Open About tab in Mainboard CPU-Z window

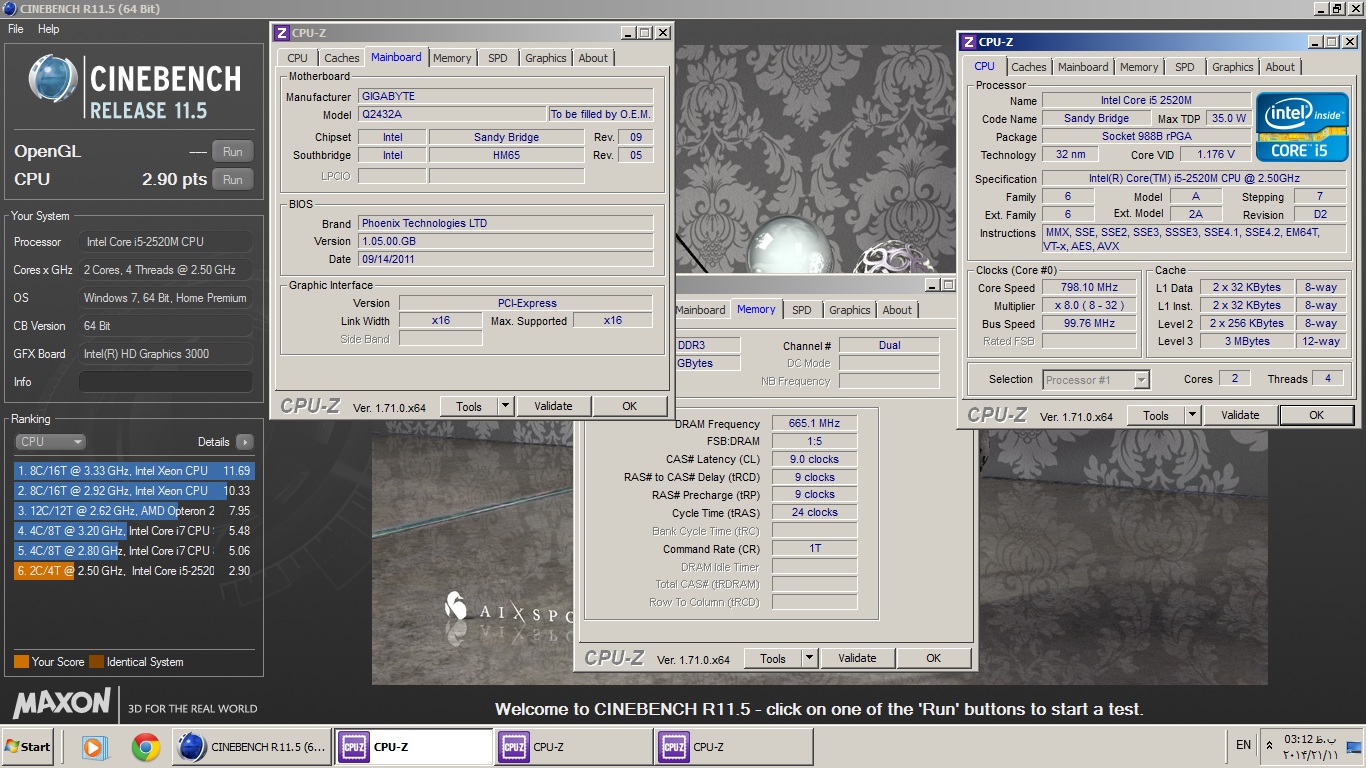click(593, 58)
